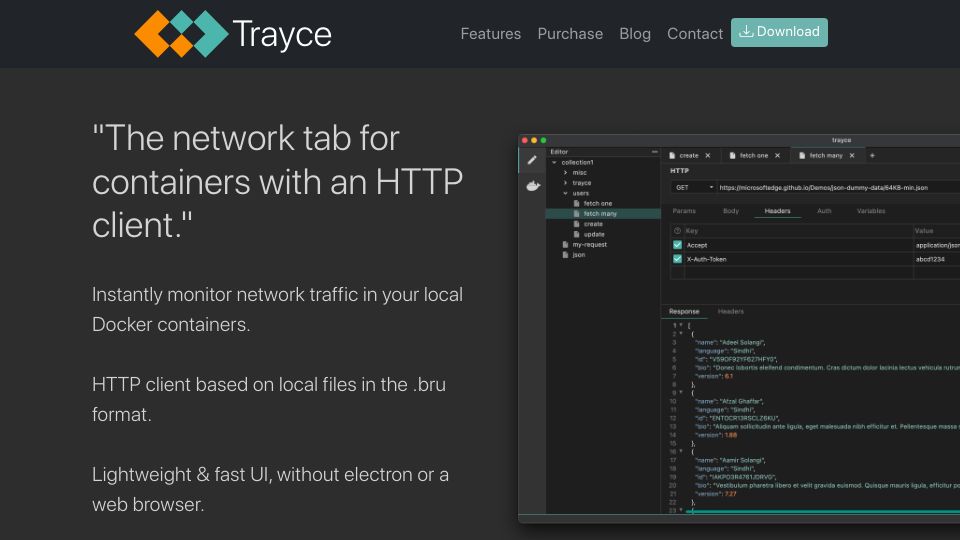Click the X-Auth-Token key cell
This screenshot has width=960, height=540.
pos(798,259)
